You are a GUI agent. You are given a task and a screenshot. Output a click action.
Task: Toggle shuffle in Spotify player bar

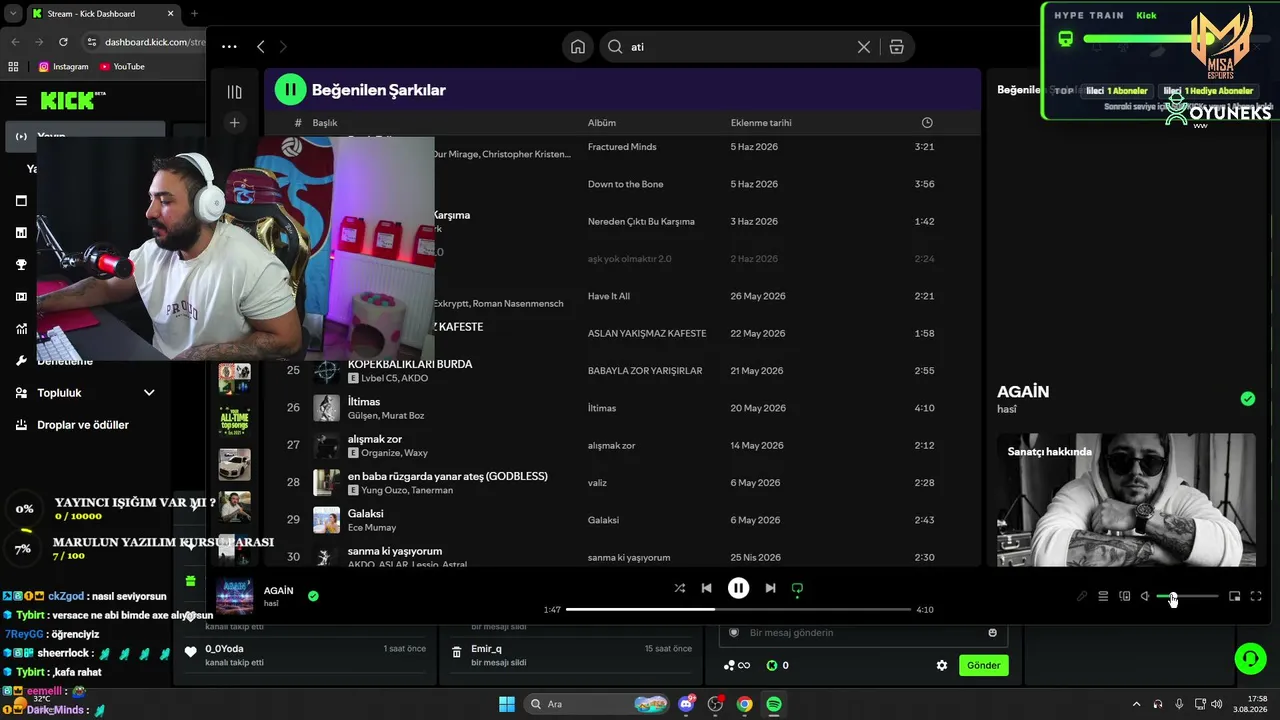point(680,588)
